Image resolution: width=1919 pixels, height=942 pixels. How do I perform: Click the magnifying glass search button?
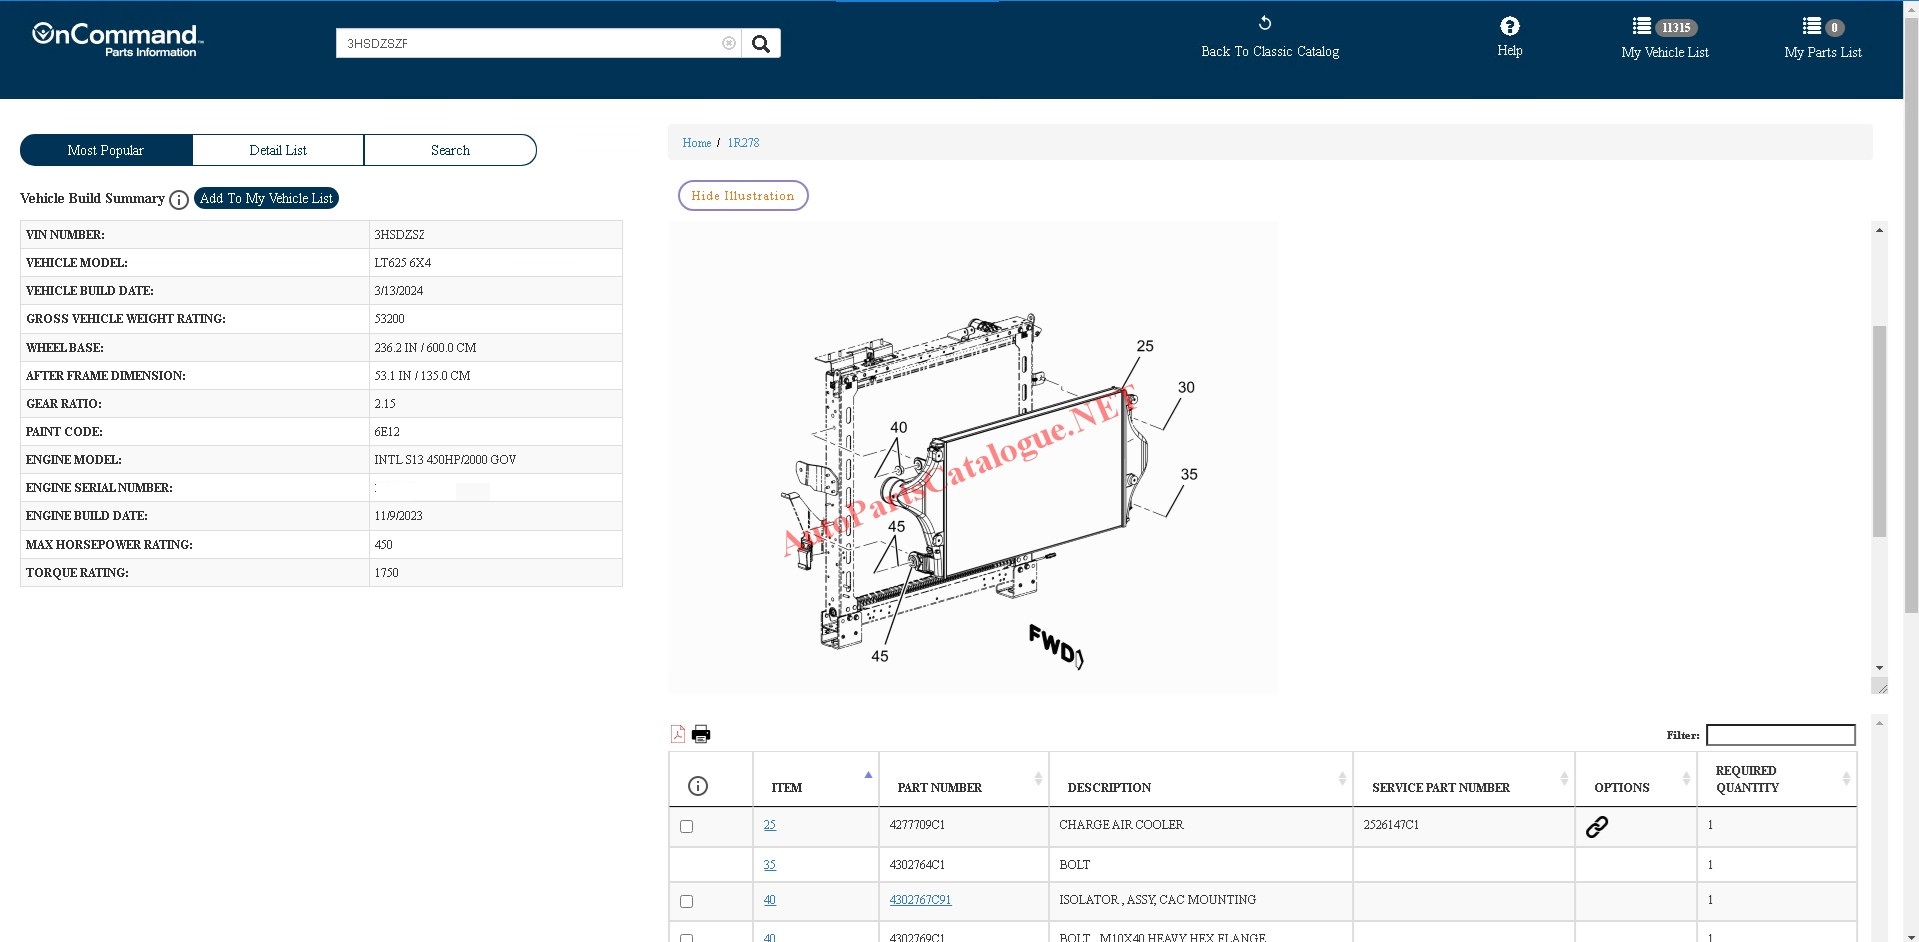pos(761,43)
